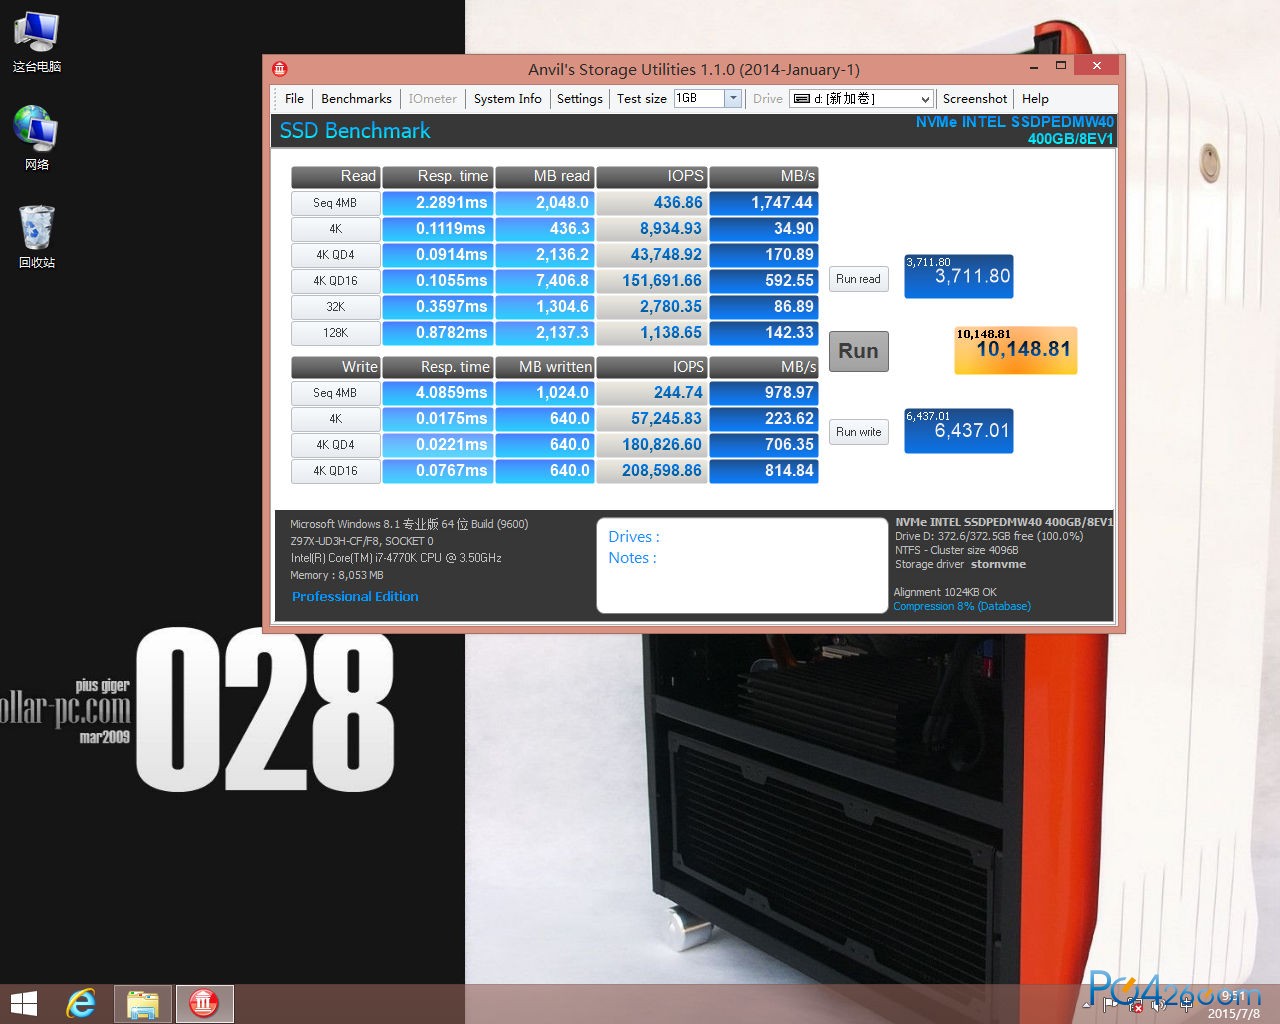Minimize the Anvil's Storage Utilities window
The height and width of the screenshot is (1024, 1280).
(x=1033, y=67)
